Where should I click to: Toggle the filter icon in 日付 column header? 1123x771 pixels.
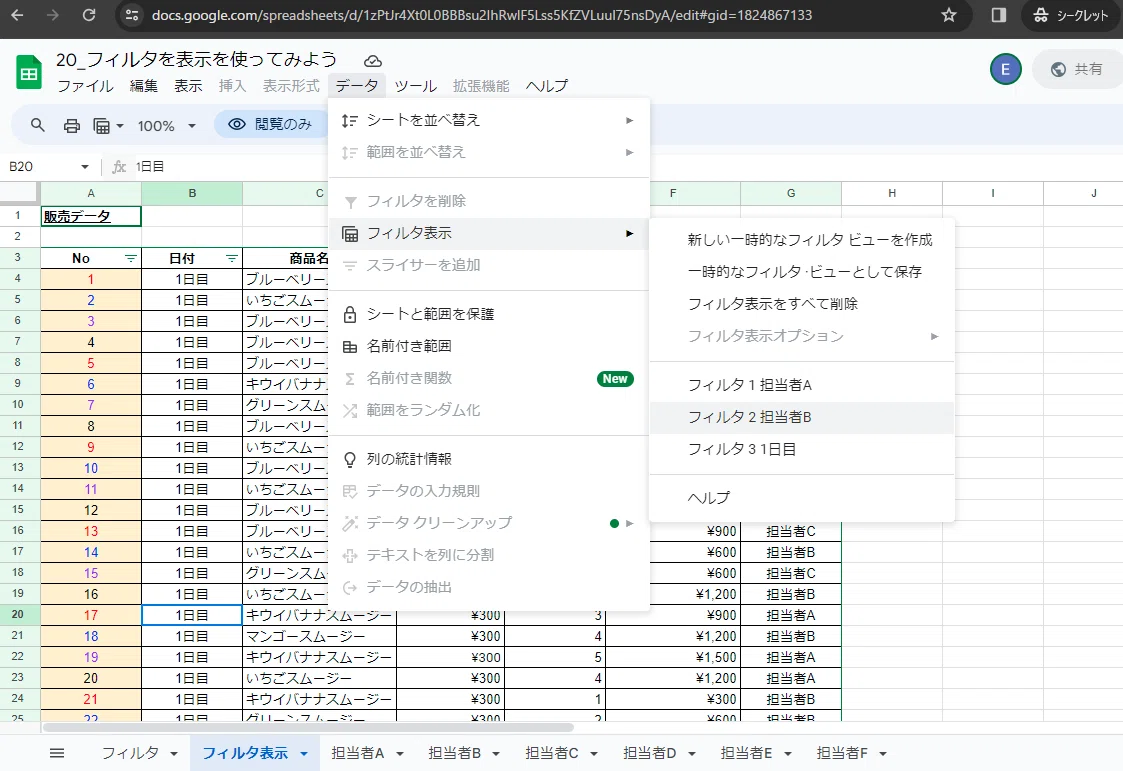(x=231, y=258)
